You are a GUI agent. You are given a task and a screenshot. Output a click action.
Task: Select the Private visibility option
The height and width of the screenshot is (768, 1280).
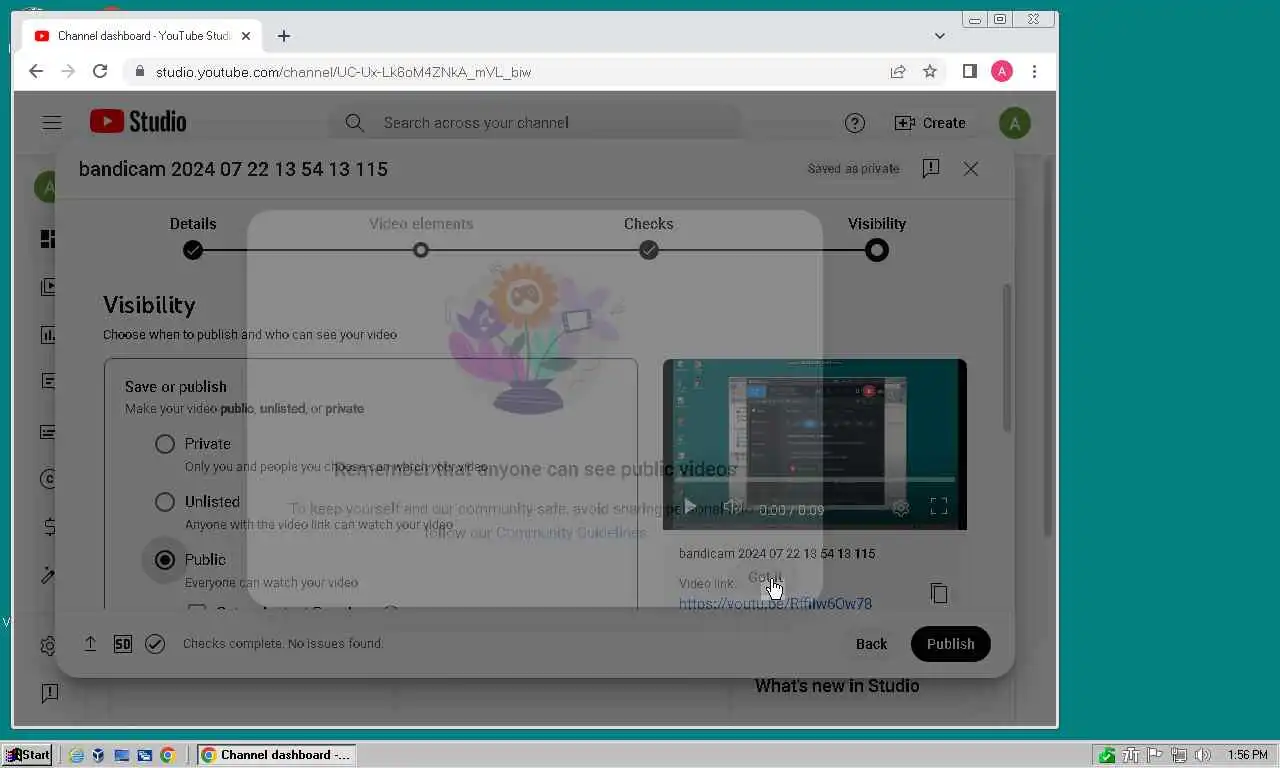pyautogui.click(x=165, y=444)
